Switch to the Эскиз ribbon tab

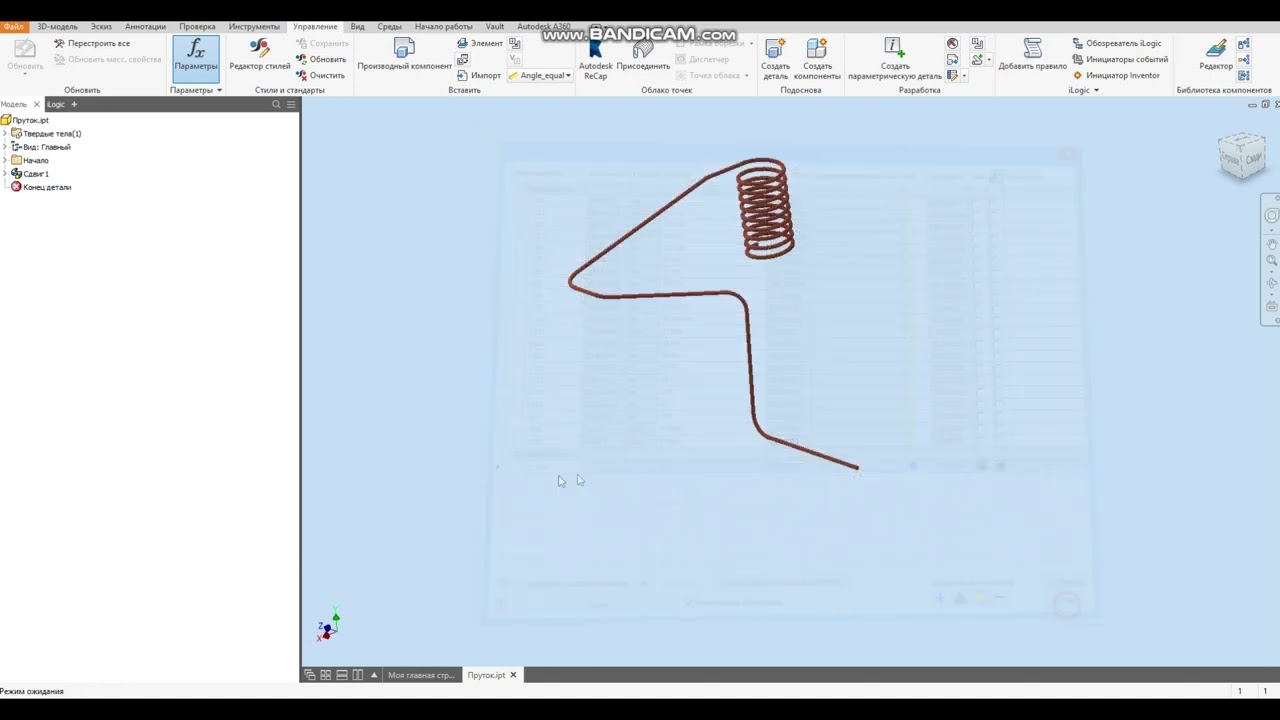[101, 26]
